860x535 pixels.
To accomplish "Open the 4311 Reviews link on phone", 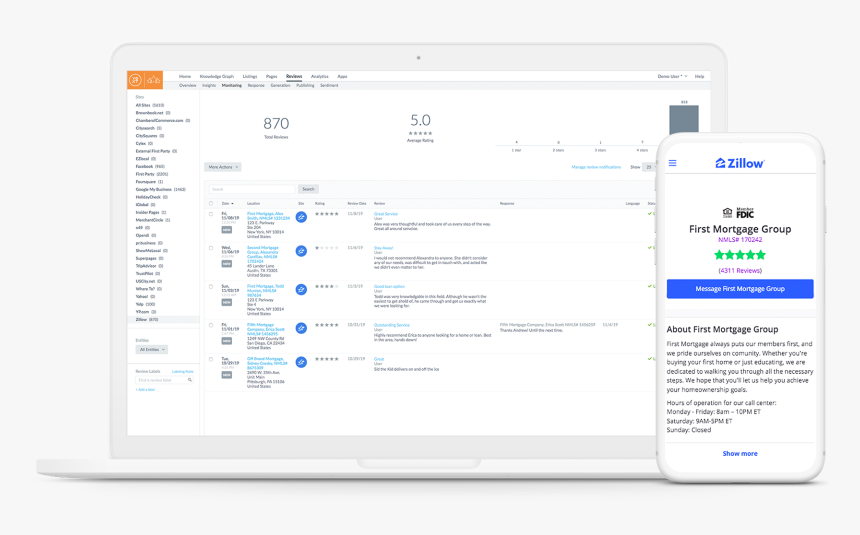I will click(x=740, y=271).
